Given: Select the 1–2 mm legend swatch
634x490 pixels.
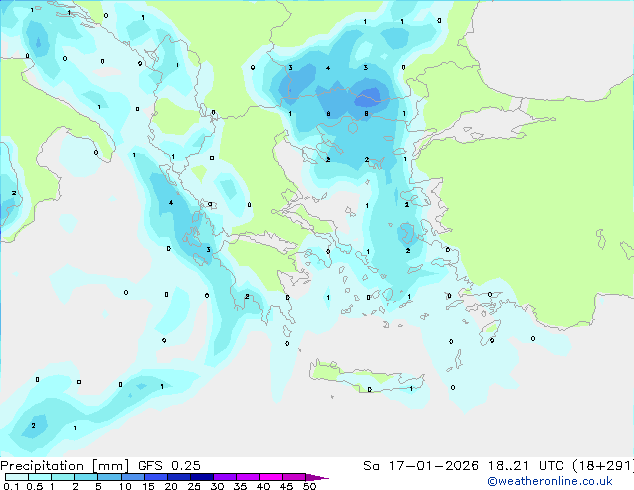Looking at the screenshot, I should pos(63,477).
